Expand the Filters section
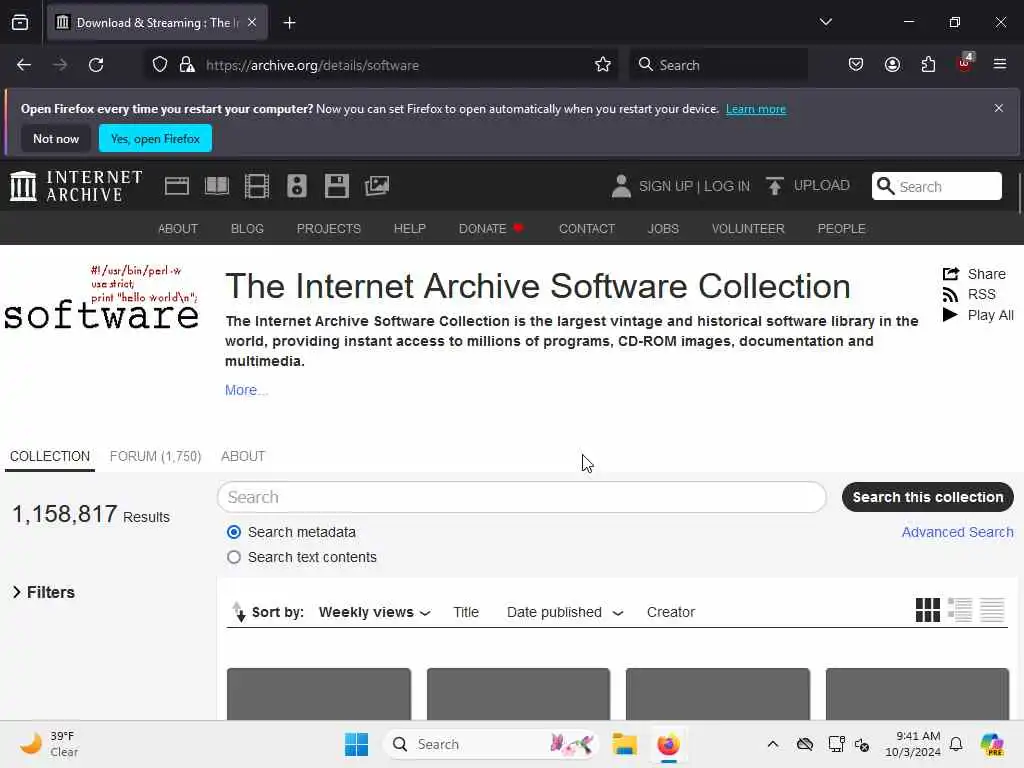Viewport: 1024px width, 768px height. point(44,592)
